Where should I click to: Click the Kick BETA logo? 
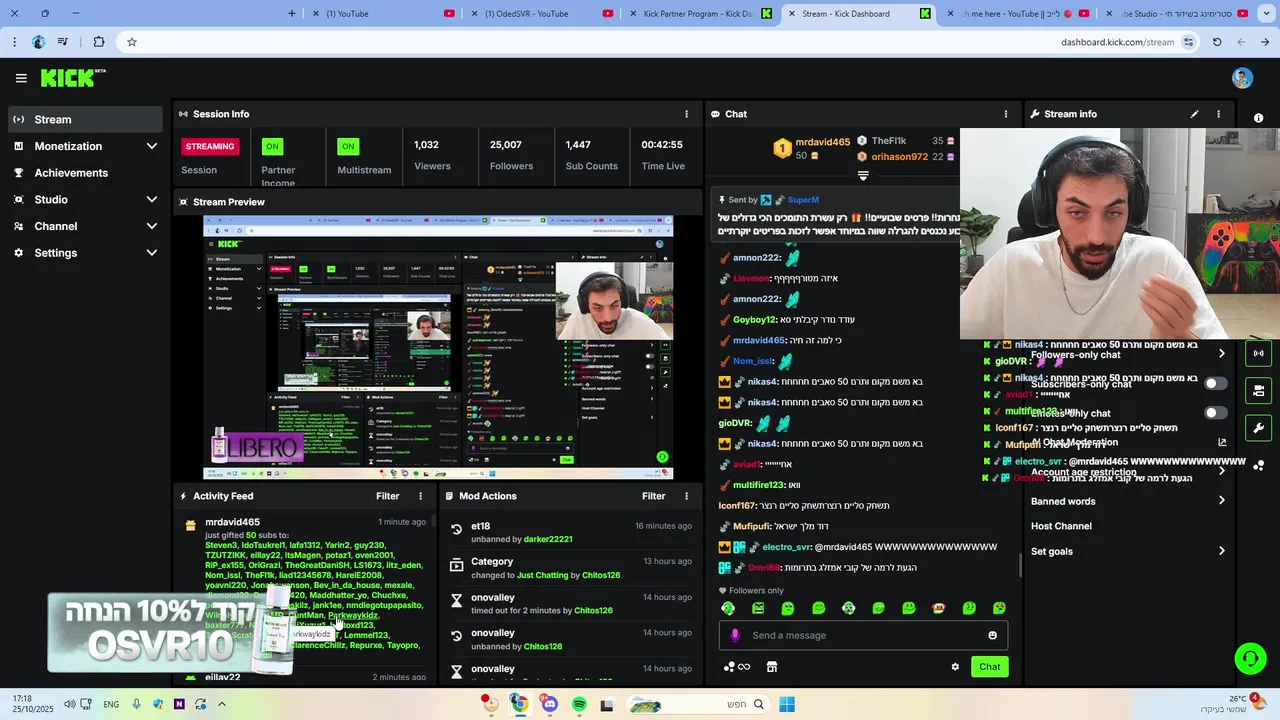tap(73, 78)
